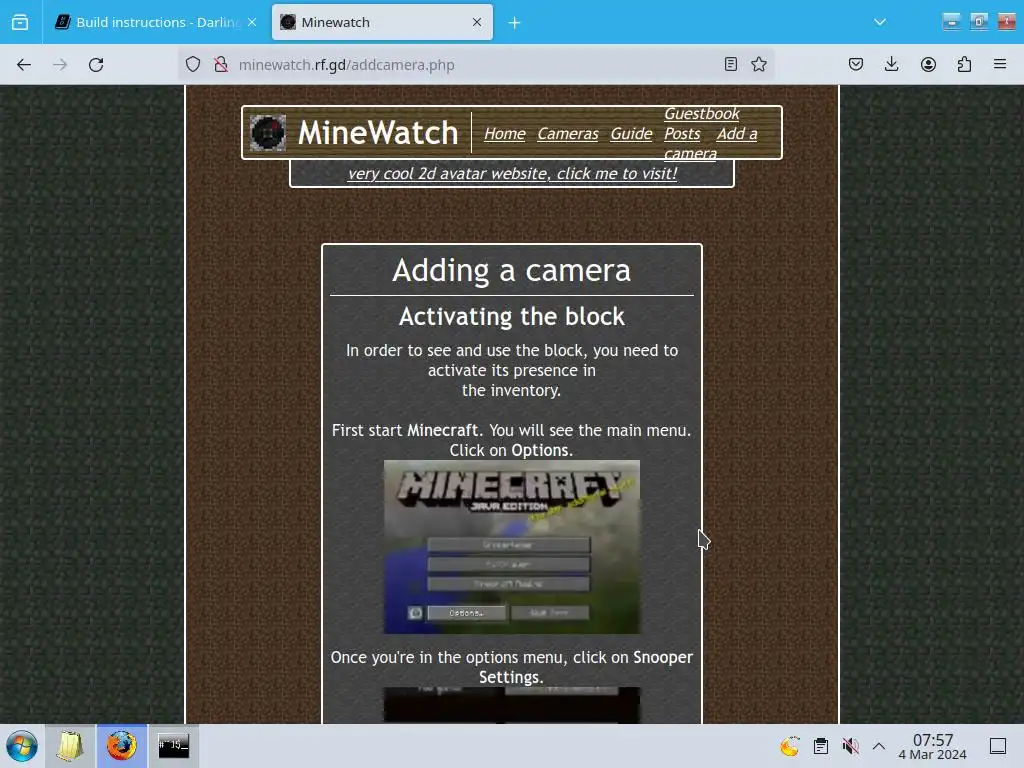The image size is (1024, 768).
Task: Reload the current page
Action: coord(96,65)
